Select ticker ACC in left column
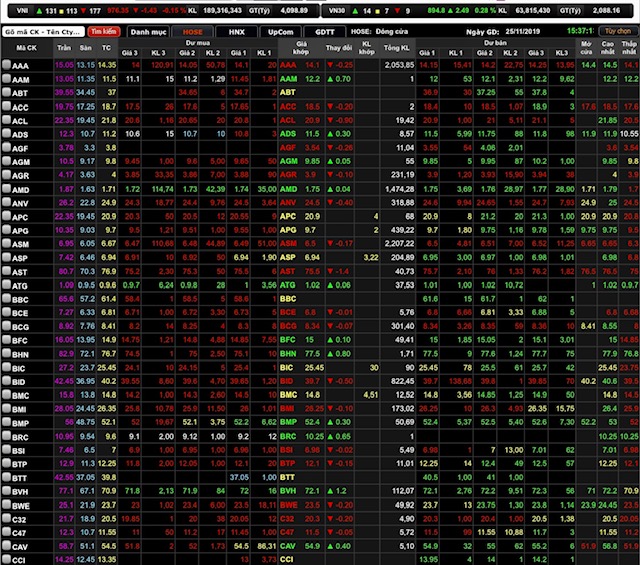Viewport: 640px width, 565px height. pos(20,107)
